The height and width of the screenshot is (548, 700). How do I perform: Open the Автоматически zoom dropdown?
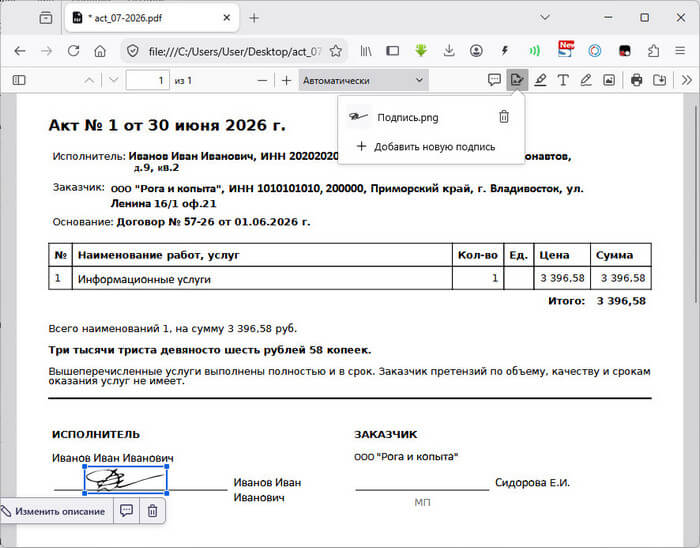pos(363,80)
